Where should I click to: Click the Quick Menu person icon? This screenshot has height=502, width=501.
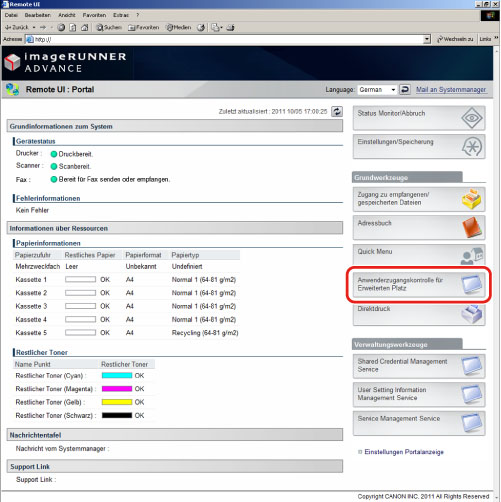click(472, 256)
